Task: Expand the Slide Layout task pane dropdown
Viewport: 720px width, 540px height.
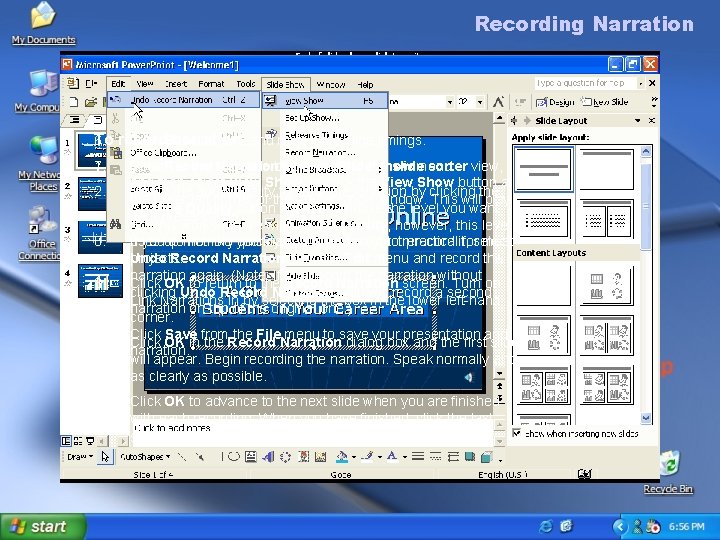Action: (637, 120)
